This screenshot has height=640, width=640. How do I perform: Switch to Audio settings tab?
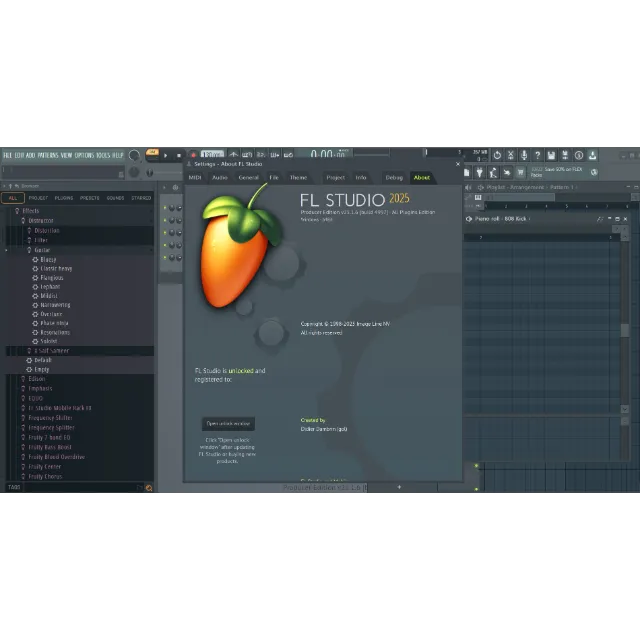pyautogui.click(x=220, y=178)
